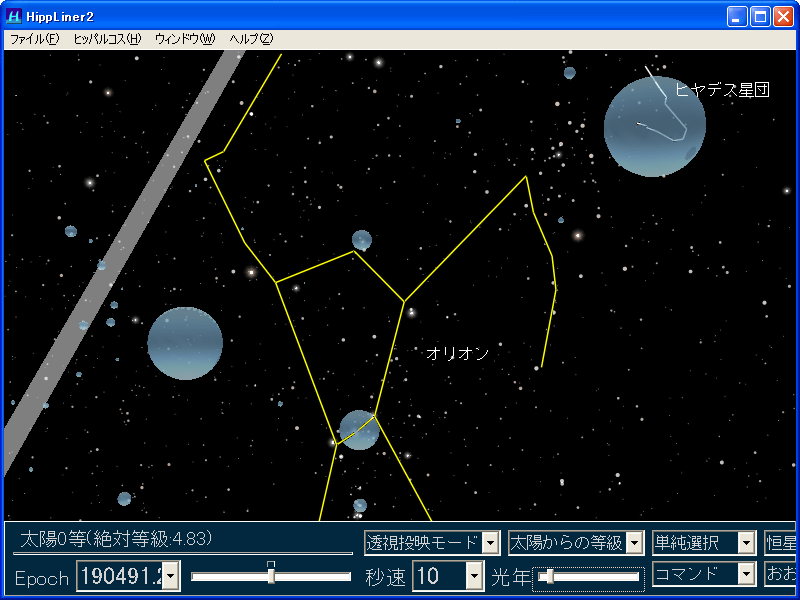The height and width of the screenshot is (600, 800).
Task: Click the small star sphere at Orion's head
Action: click(x=362, y=240)
